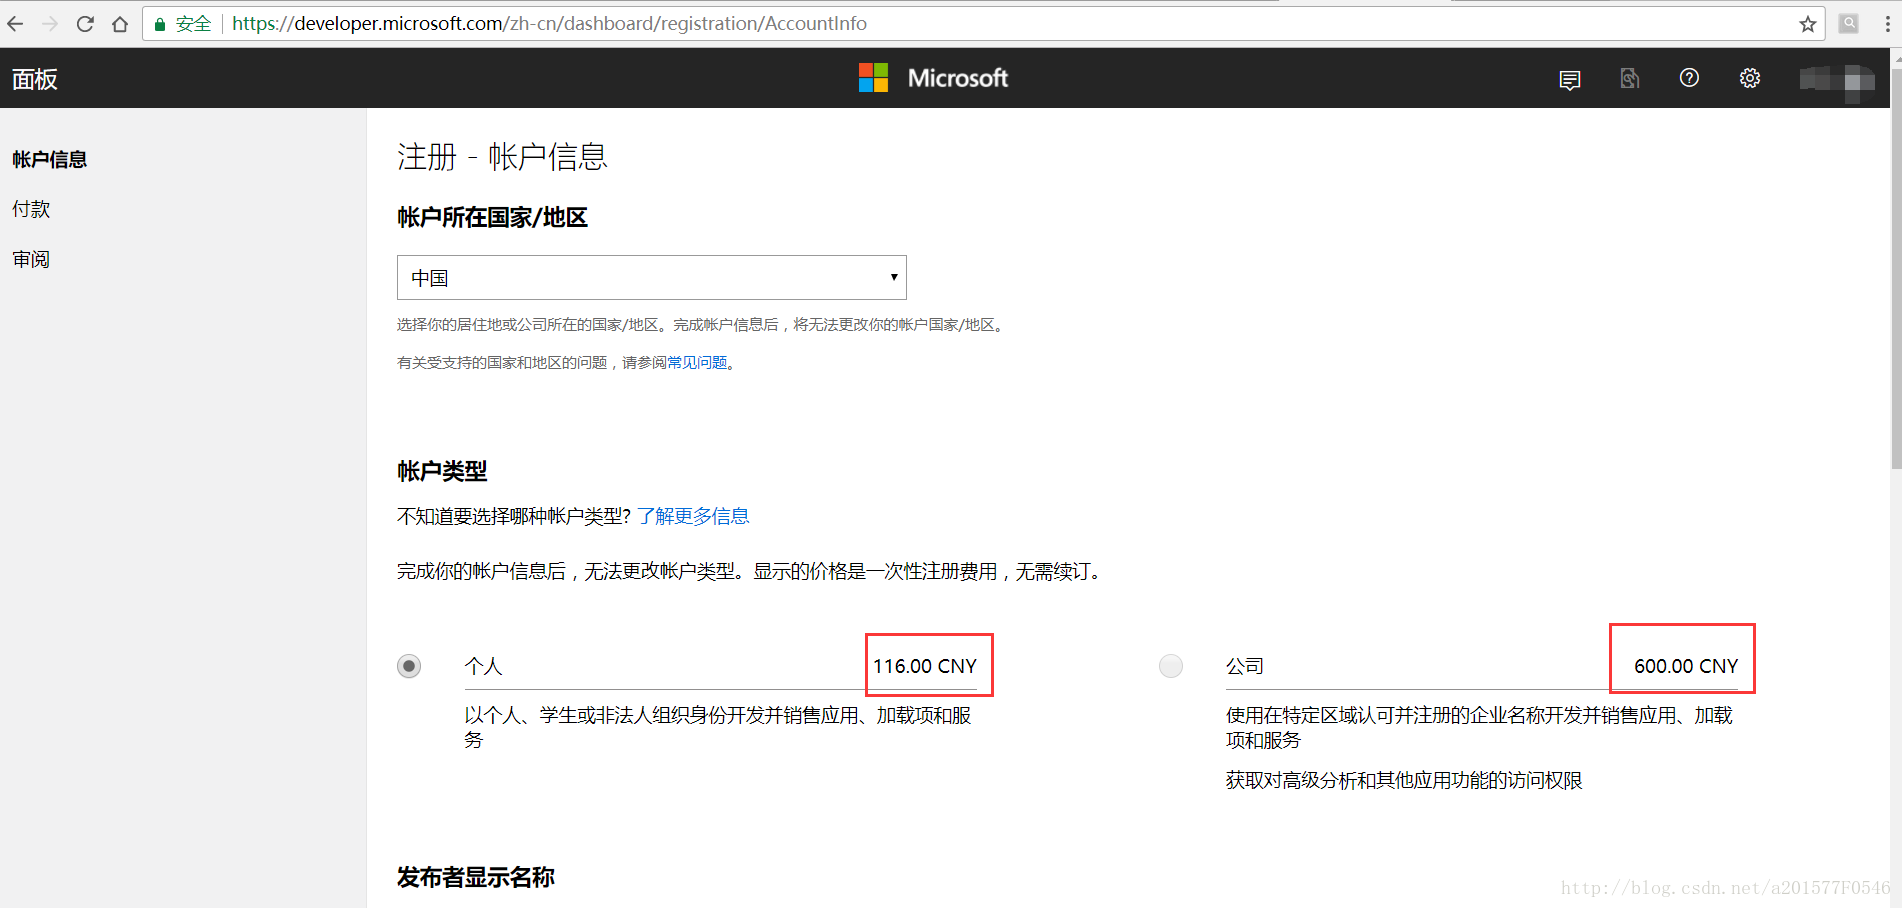Open settings with the gear icon

coord(1749,78)
